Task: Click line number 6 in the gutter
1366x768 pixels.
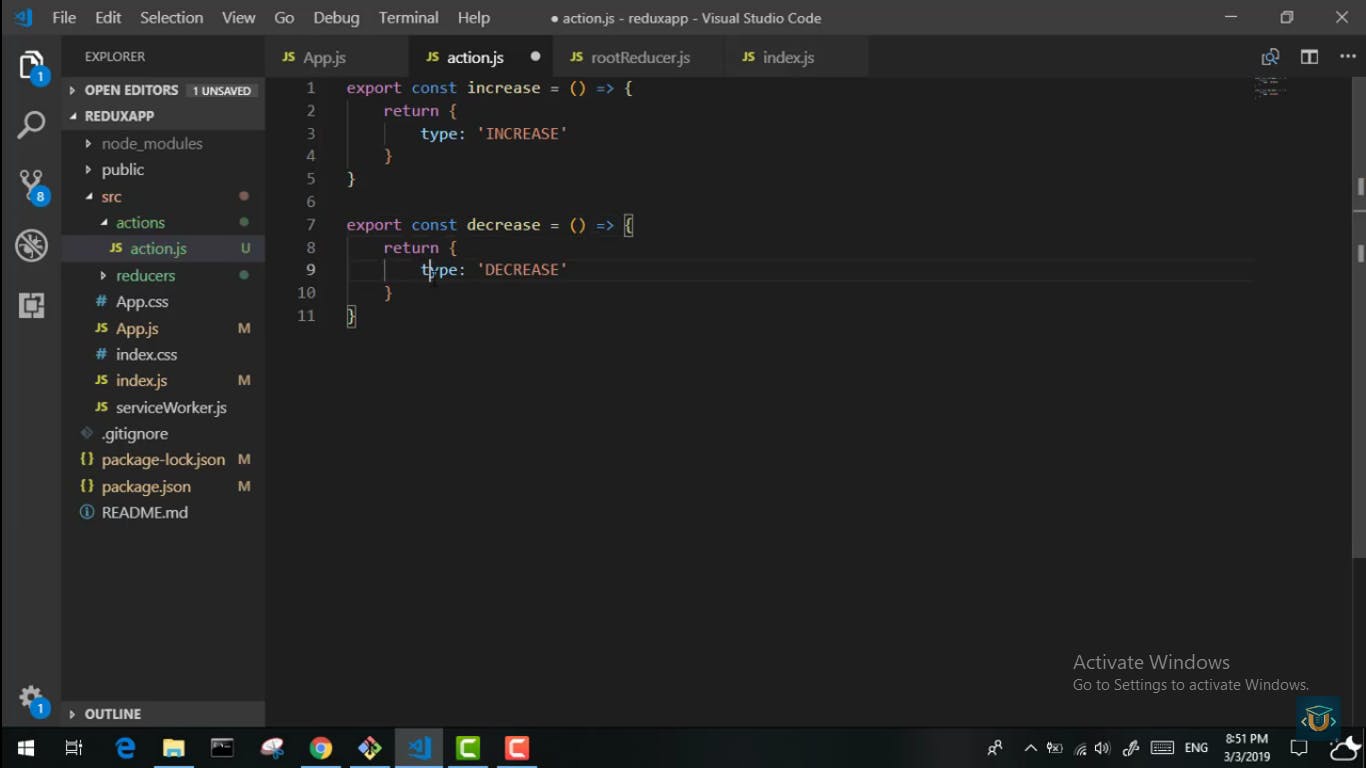Action: (x=311, y=201)
